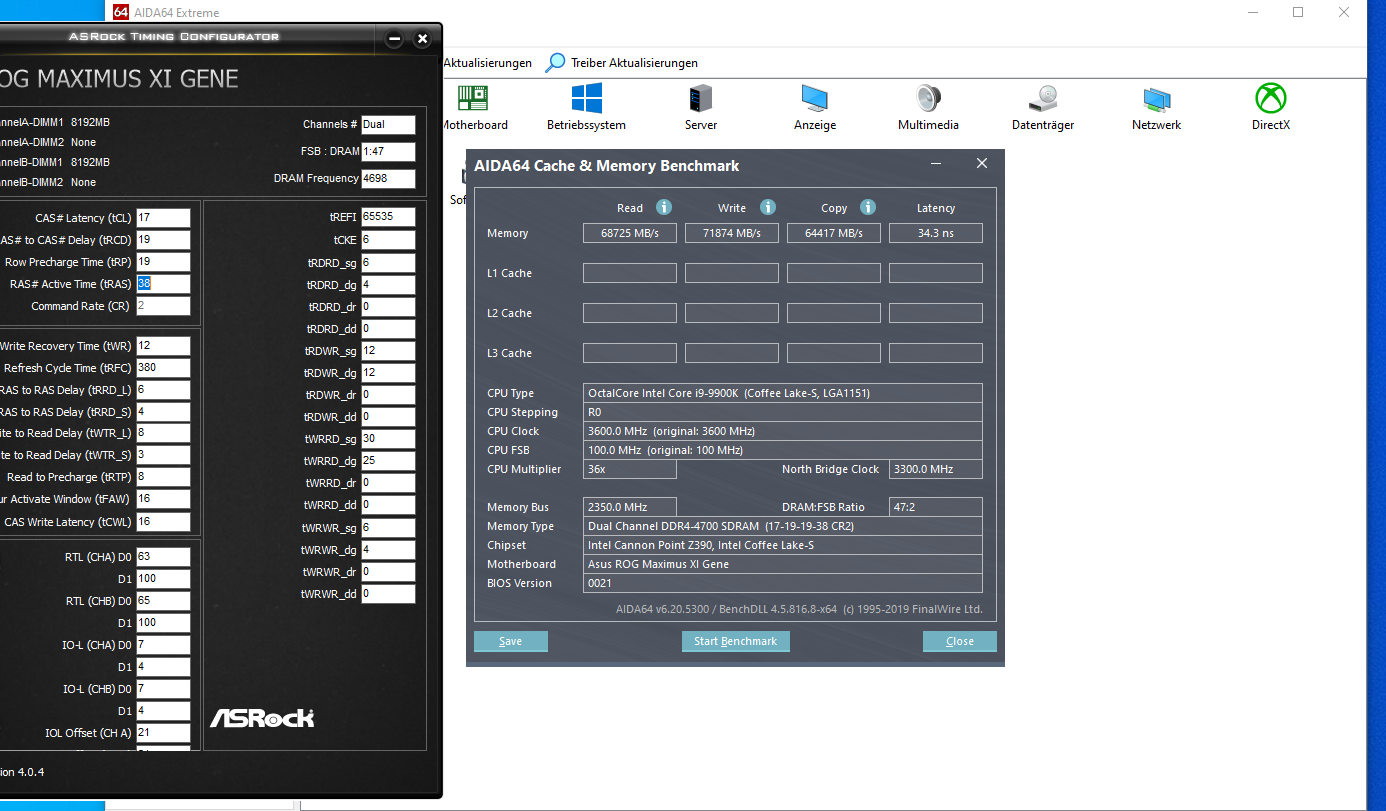Image resolution: width=1386 pixels, height=811 pixels.
Task: Click the RTL (CHA) D0 field
Action: [x=163, y=557]
